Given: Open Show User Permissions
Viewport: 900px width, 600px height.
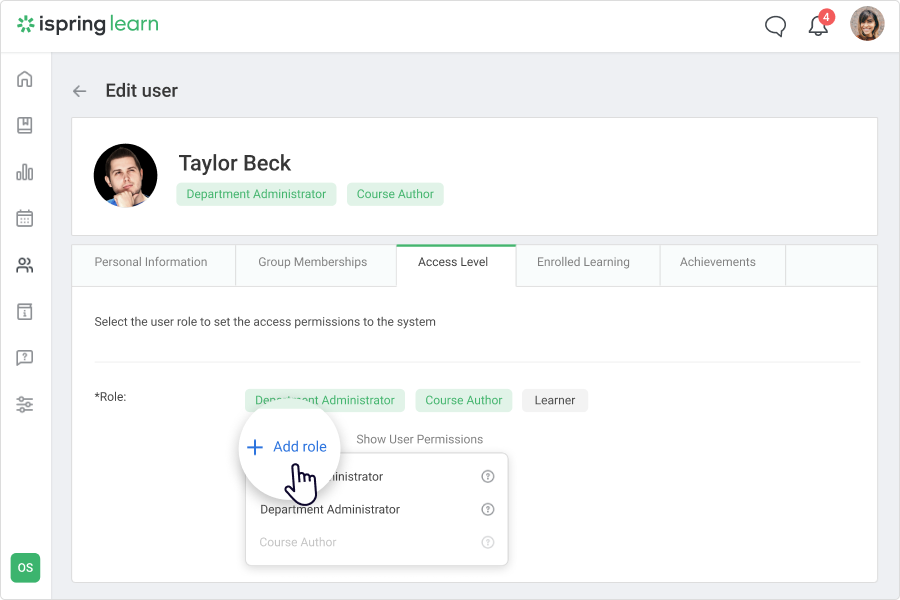Looking at the screenshot, I should (x=419, y=439).
